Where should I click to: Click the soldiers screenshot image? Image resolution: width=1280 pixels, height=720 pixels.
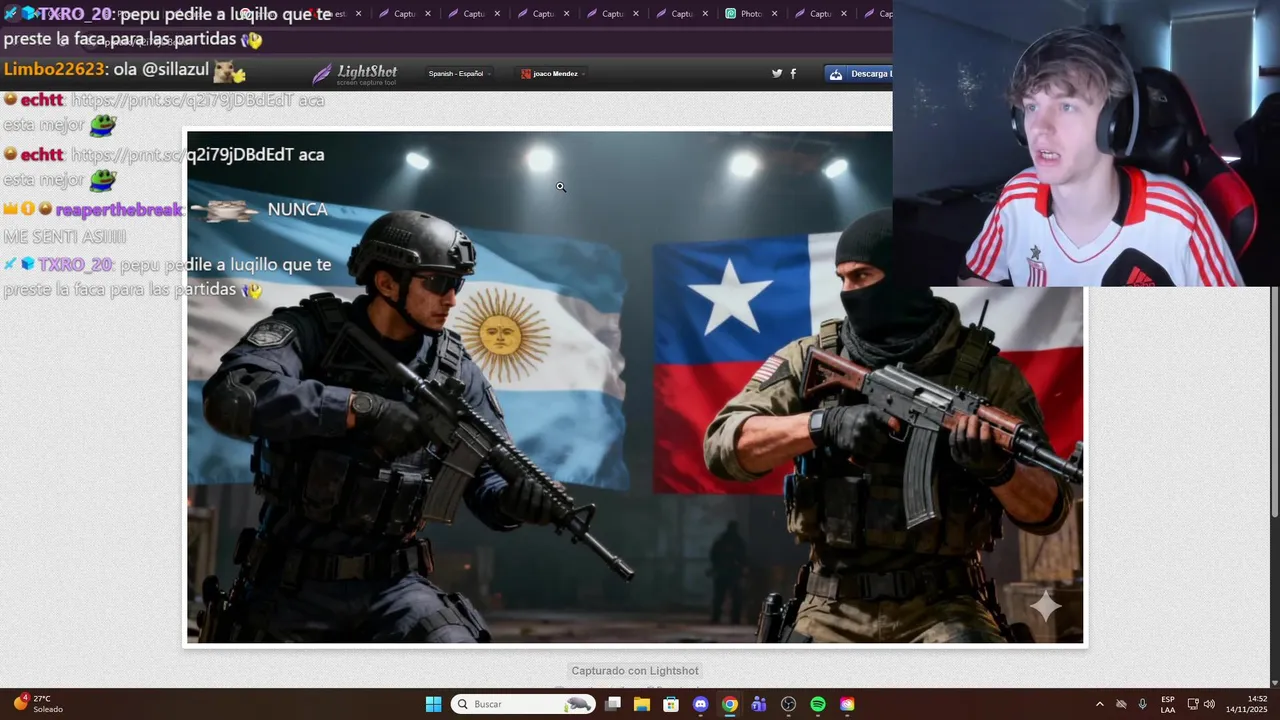point(635,388)
